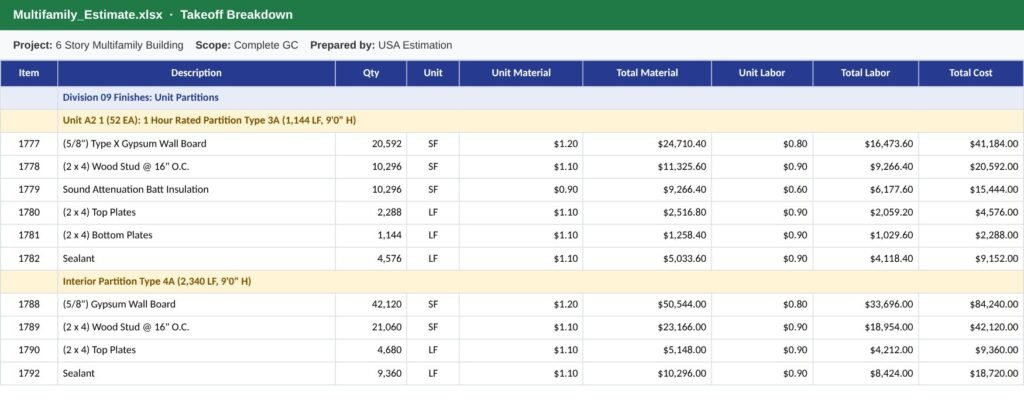
Task: Select item number 1790
Action: tap(29, 350)
